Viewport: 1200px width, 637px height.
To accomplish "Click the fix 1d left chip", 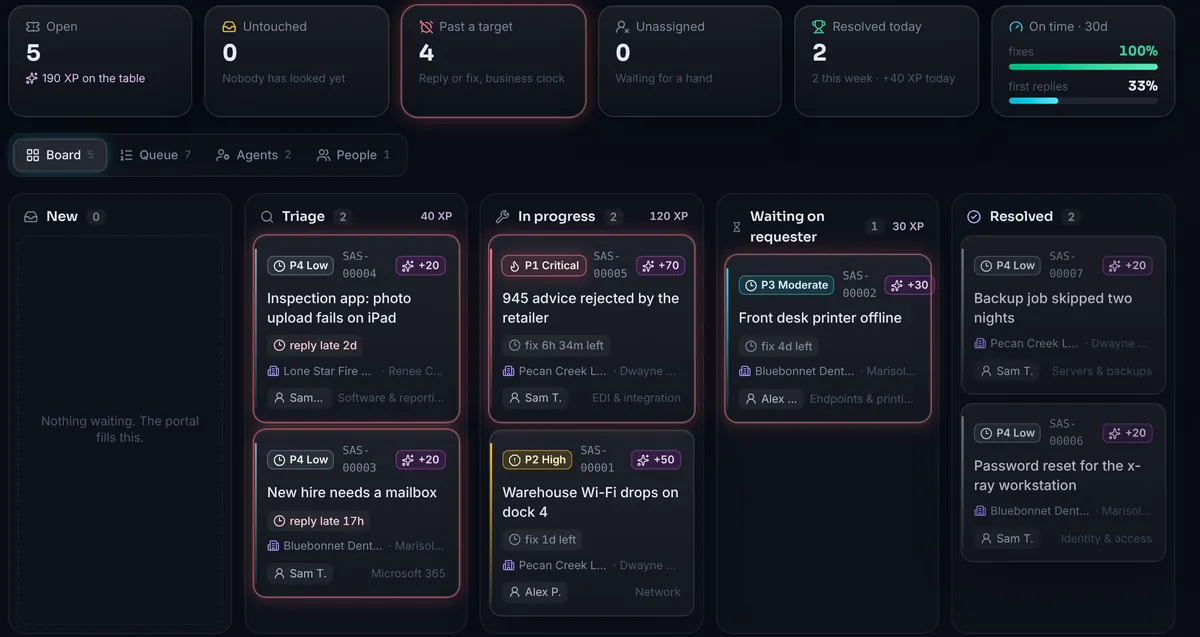I will [x=543, y=540].
